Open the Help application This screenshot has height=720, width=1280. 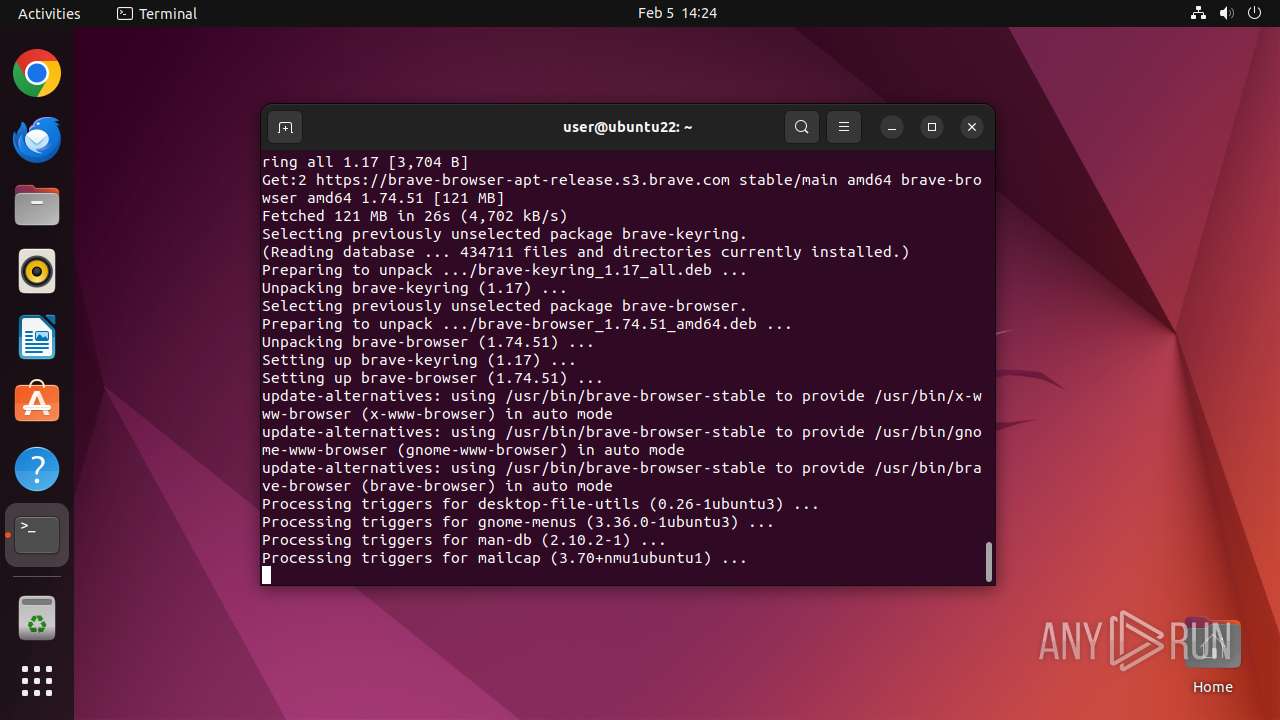37,469
